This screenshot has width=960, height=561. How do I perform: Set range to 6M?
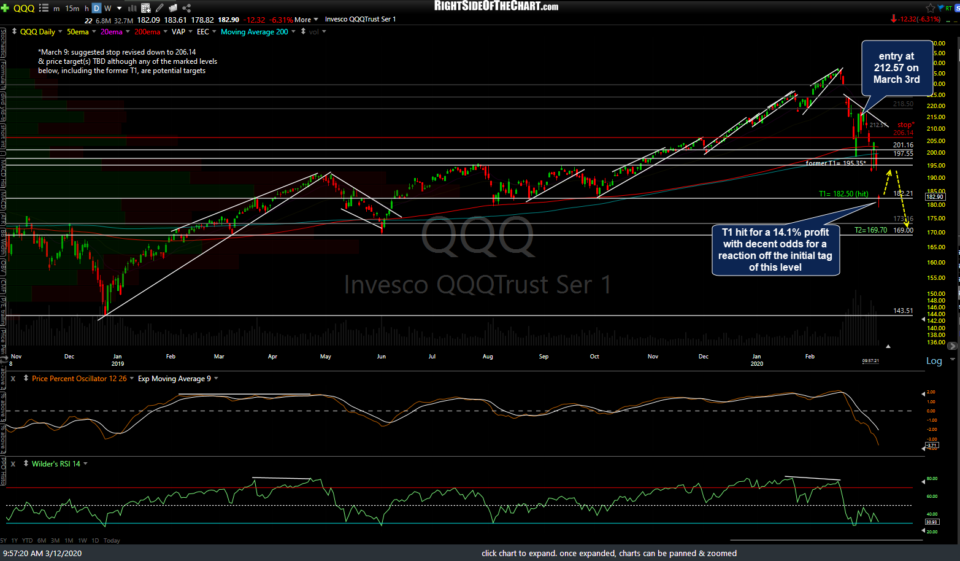click(x=42, y=541)
